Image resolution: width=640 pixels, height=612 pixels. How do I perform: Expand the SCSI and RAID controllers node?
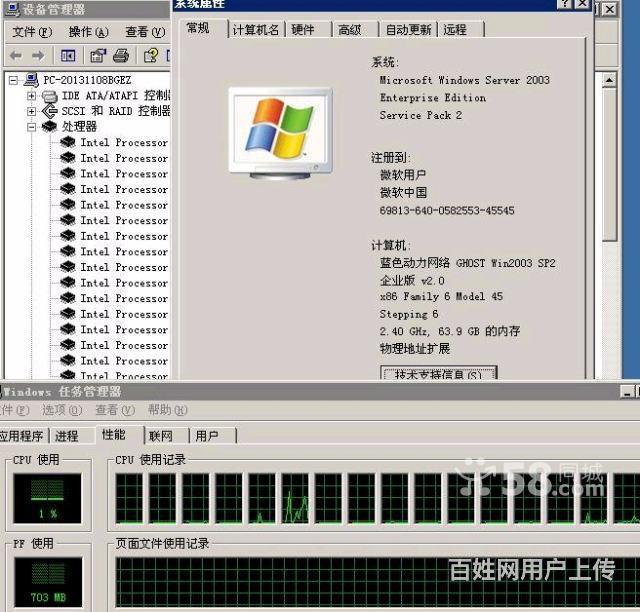pos(31,111)
